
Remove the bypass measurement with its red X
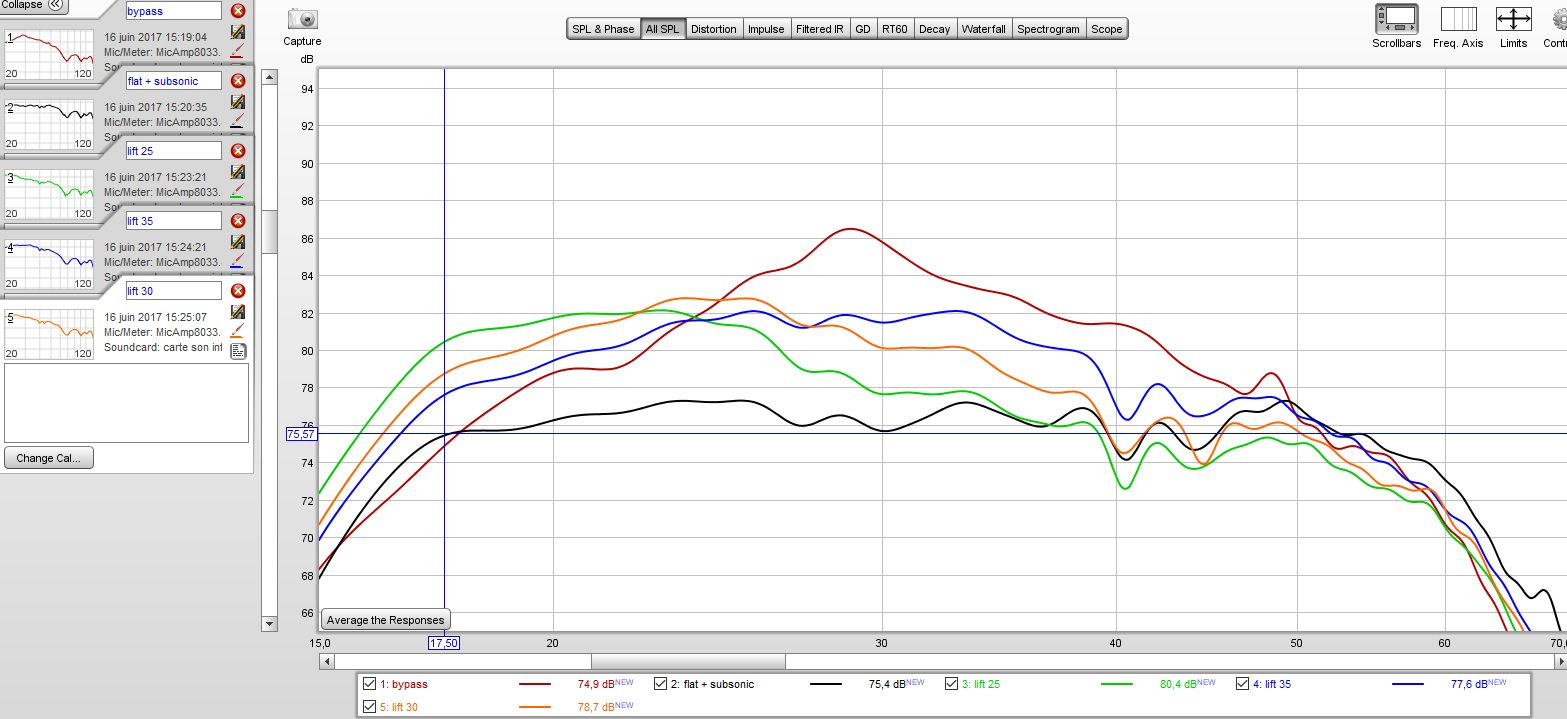(238, 11)
